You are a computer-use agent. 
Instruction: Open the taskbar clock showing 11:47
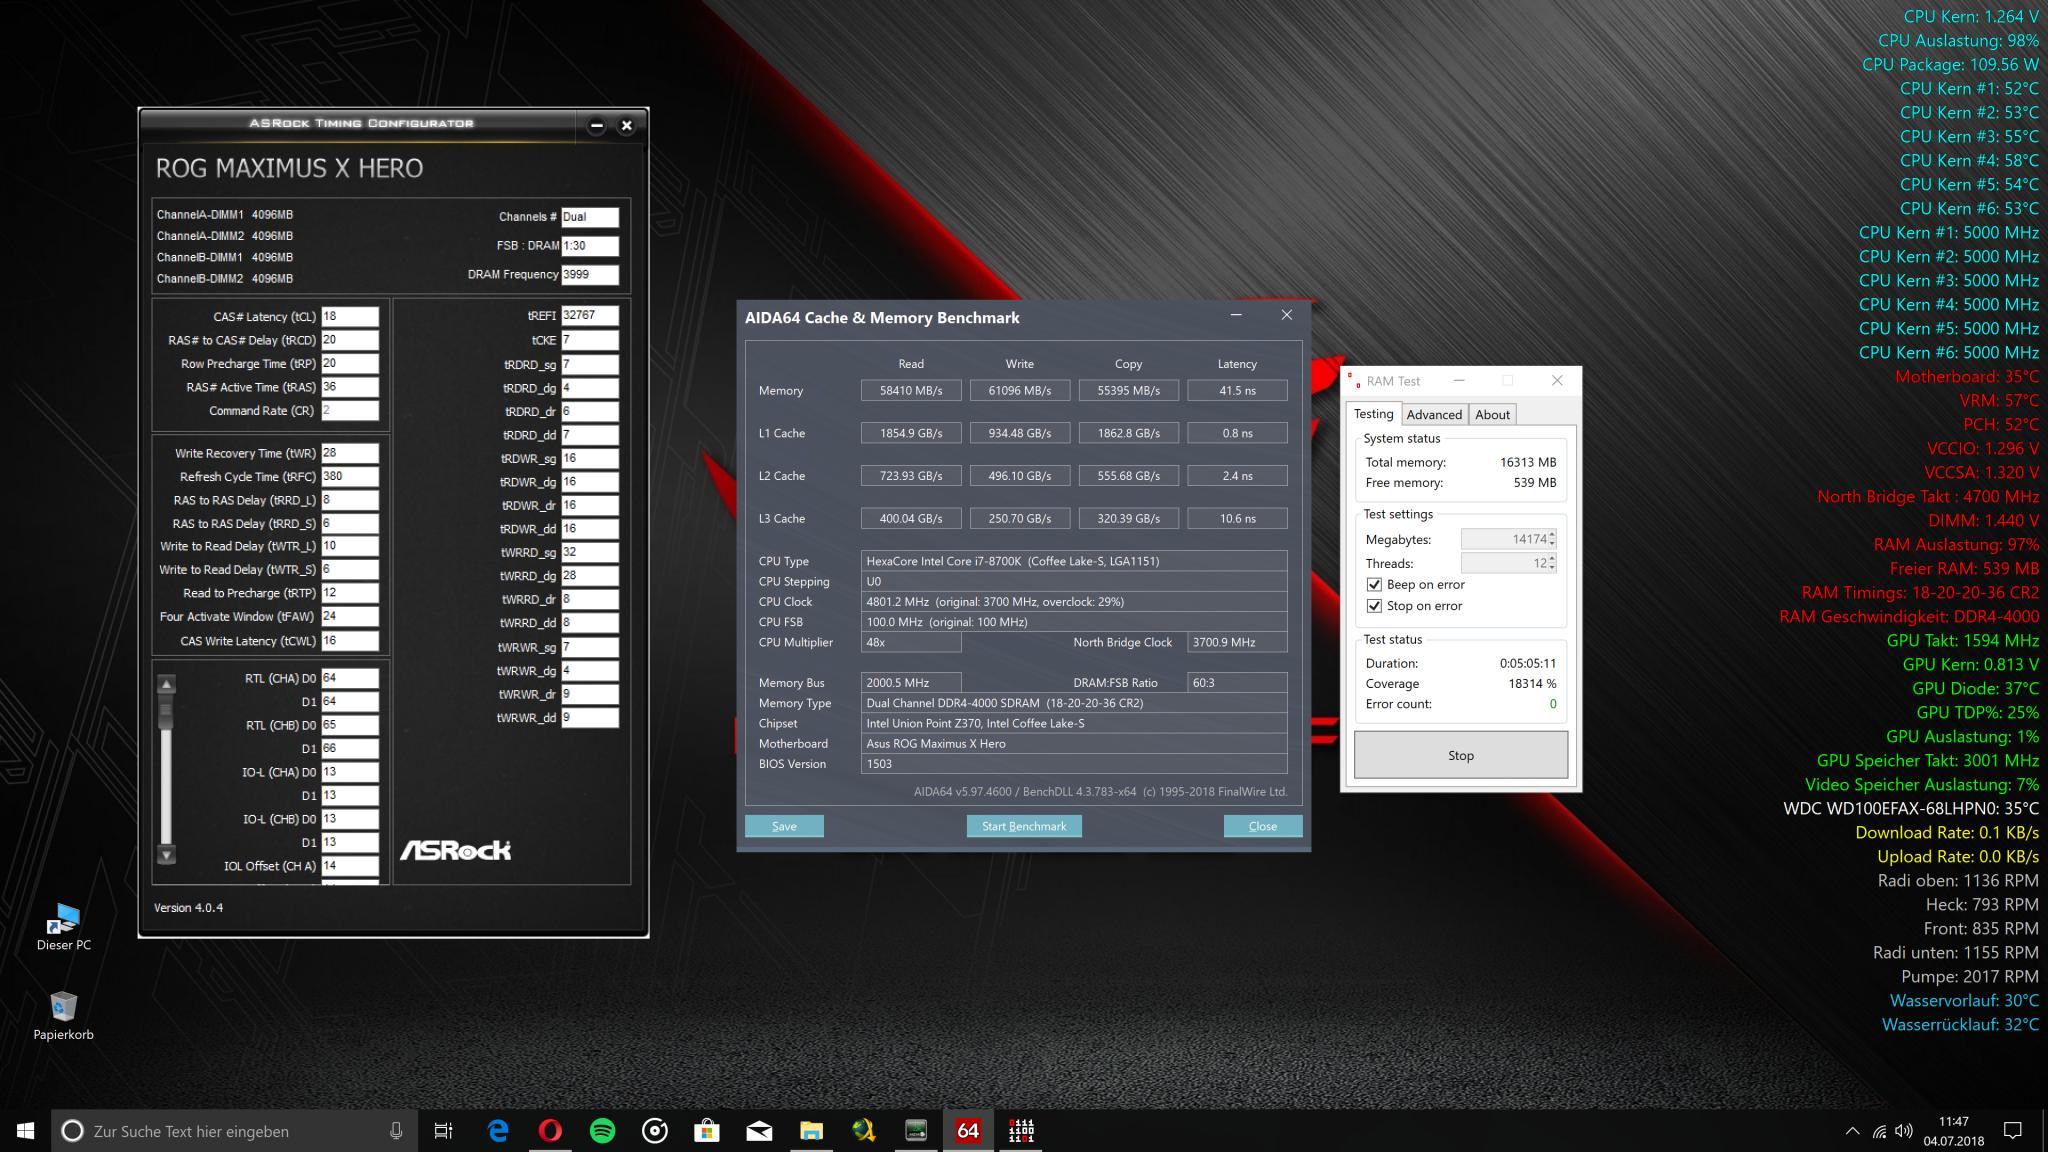click(x=1953, y=1131)
